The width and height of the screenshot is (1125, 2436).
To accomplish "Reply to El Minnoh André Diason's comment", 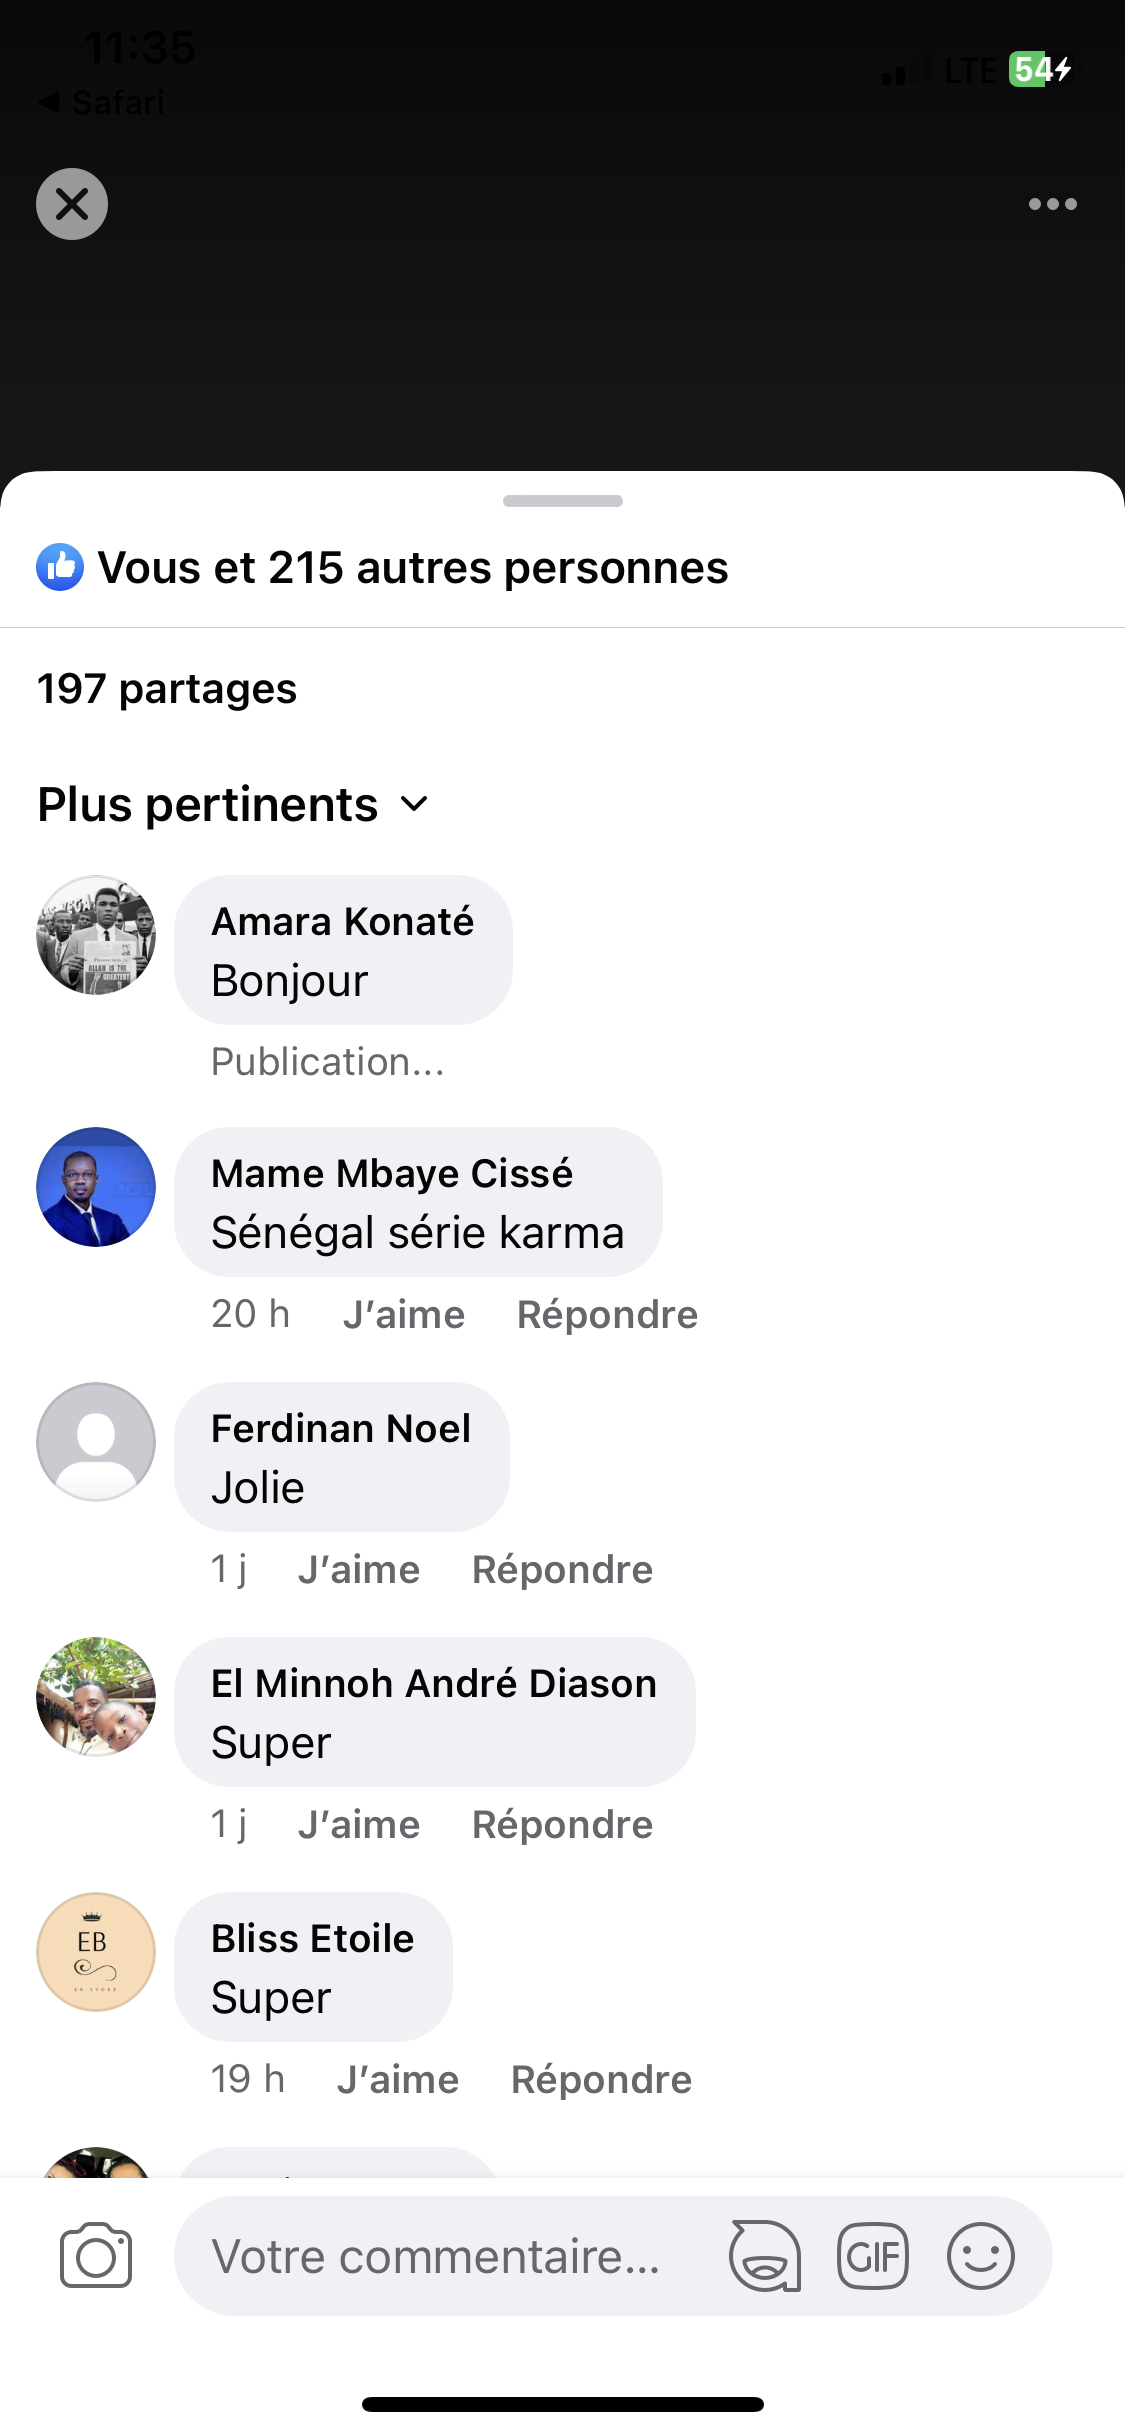I will pyautogui.click(x=562, y=1824).
